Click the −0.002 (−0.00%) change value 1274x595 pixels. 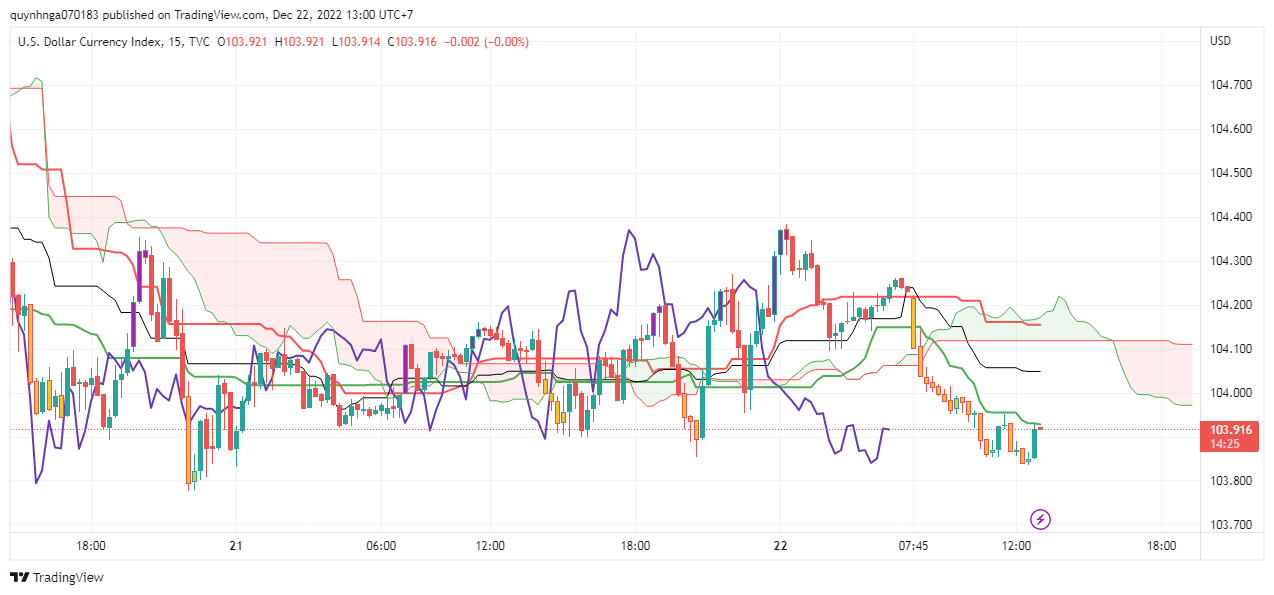[x=487, y=41]
